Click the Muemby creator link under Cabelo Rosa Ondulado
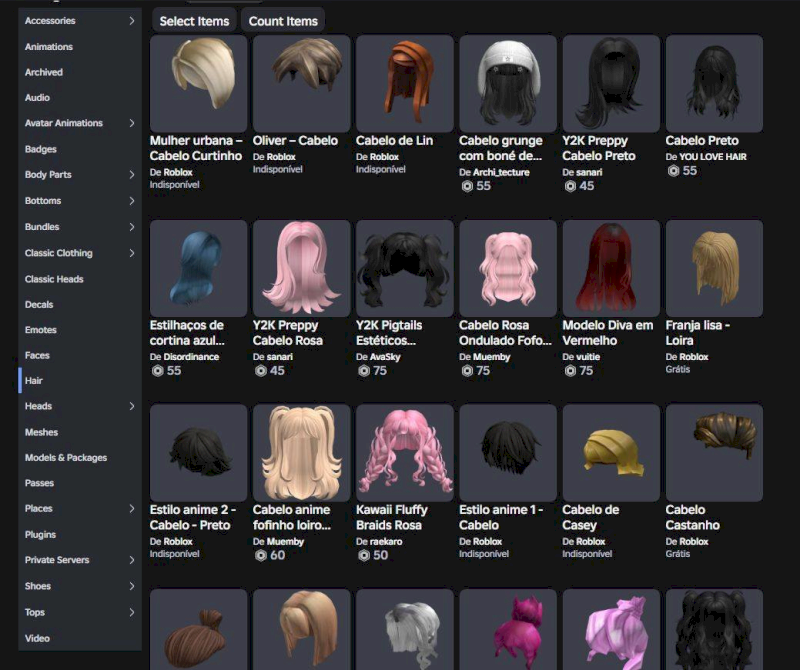800x670 pixels. [492, 357]
